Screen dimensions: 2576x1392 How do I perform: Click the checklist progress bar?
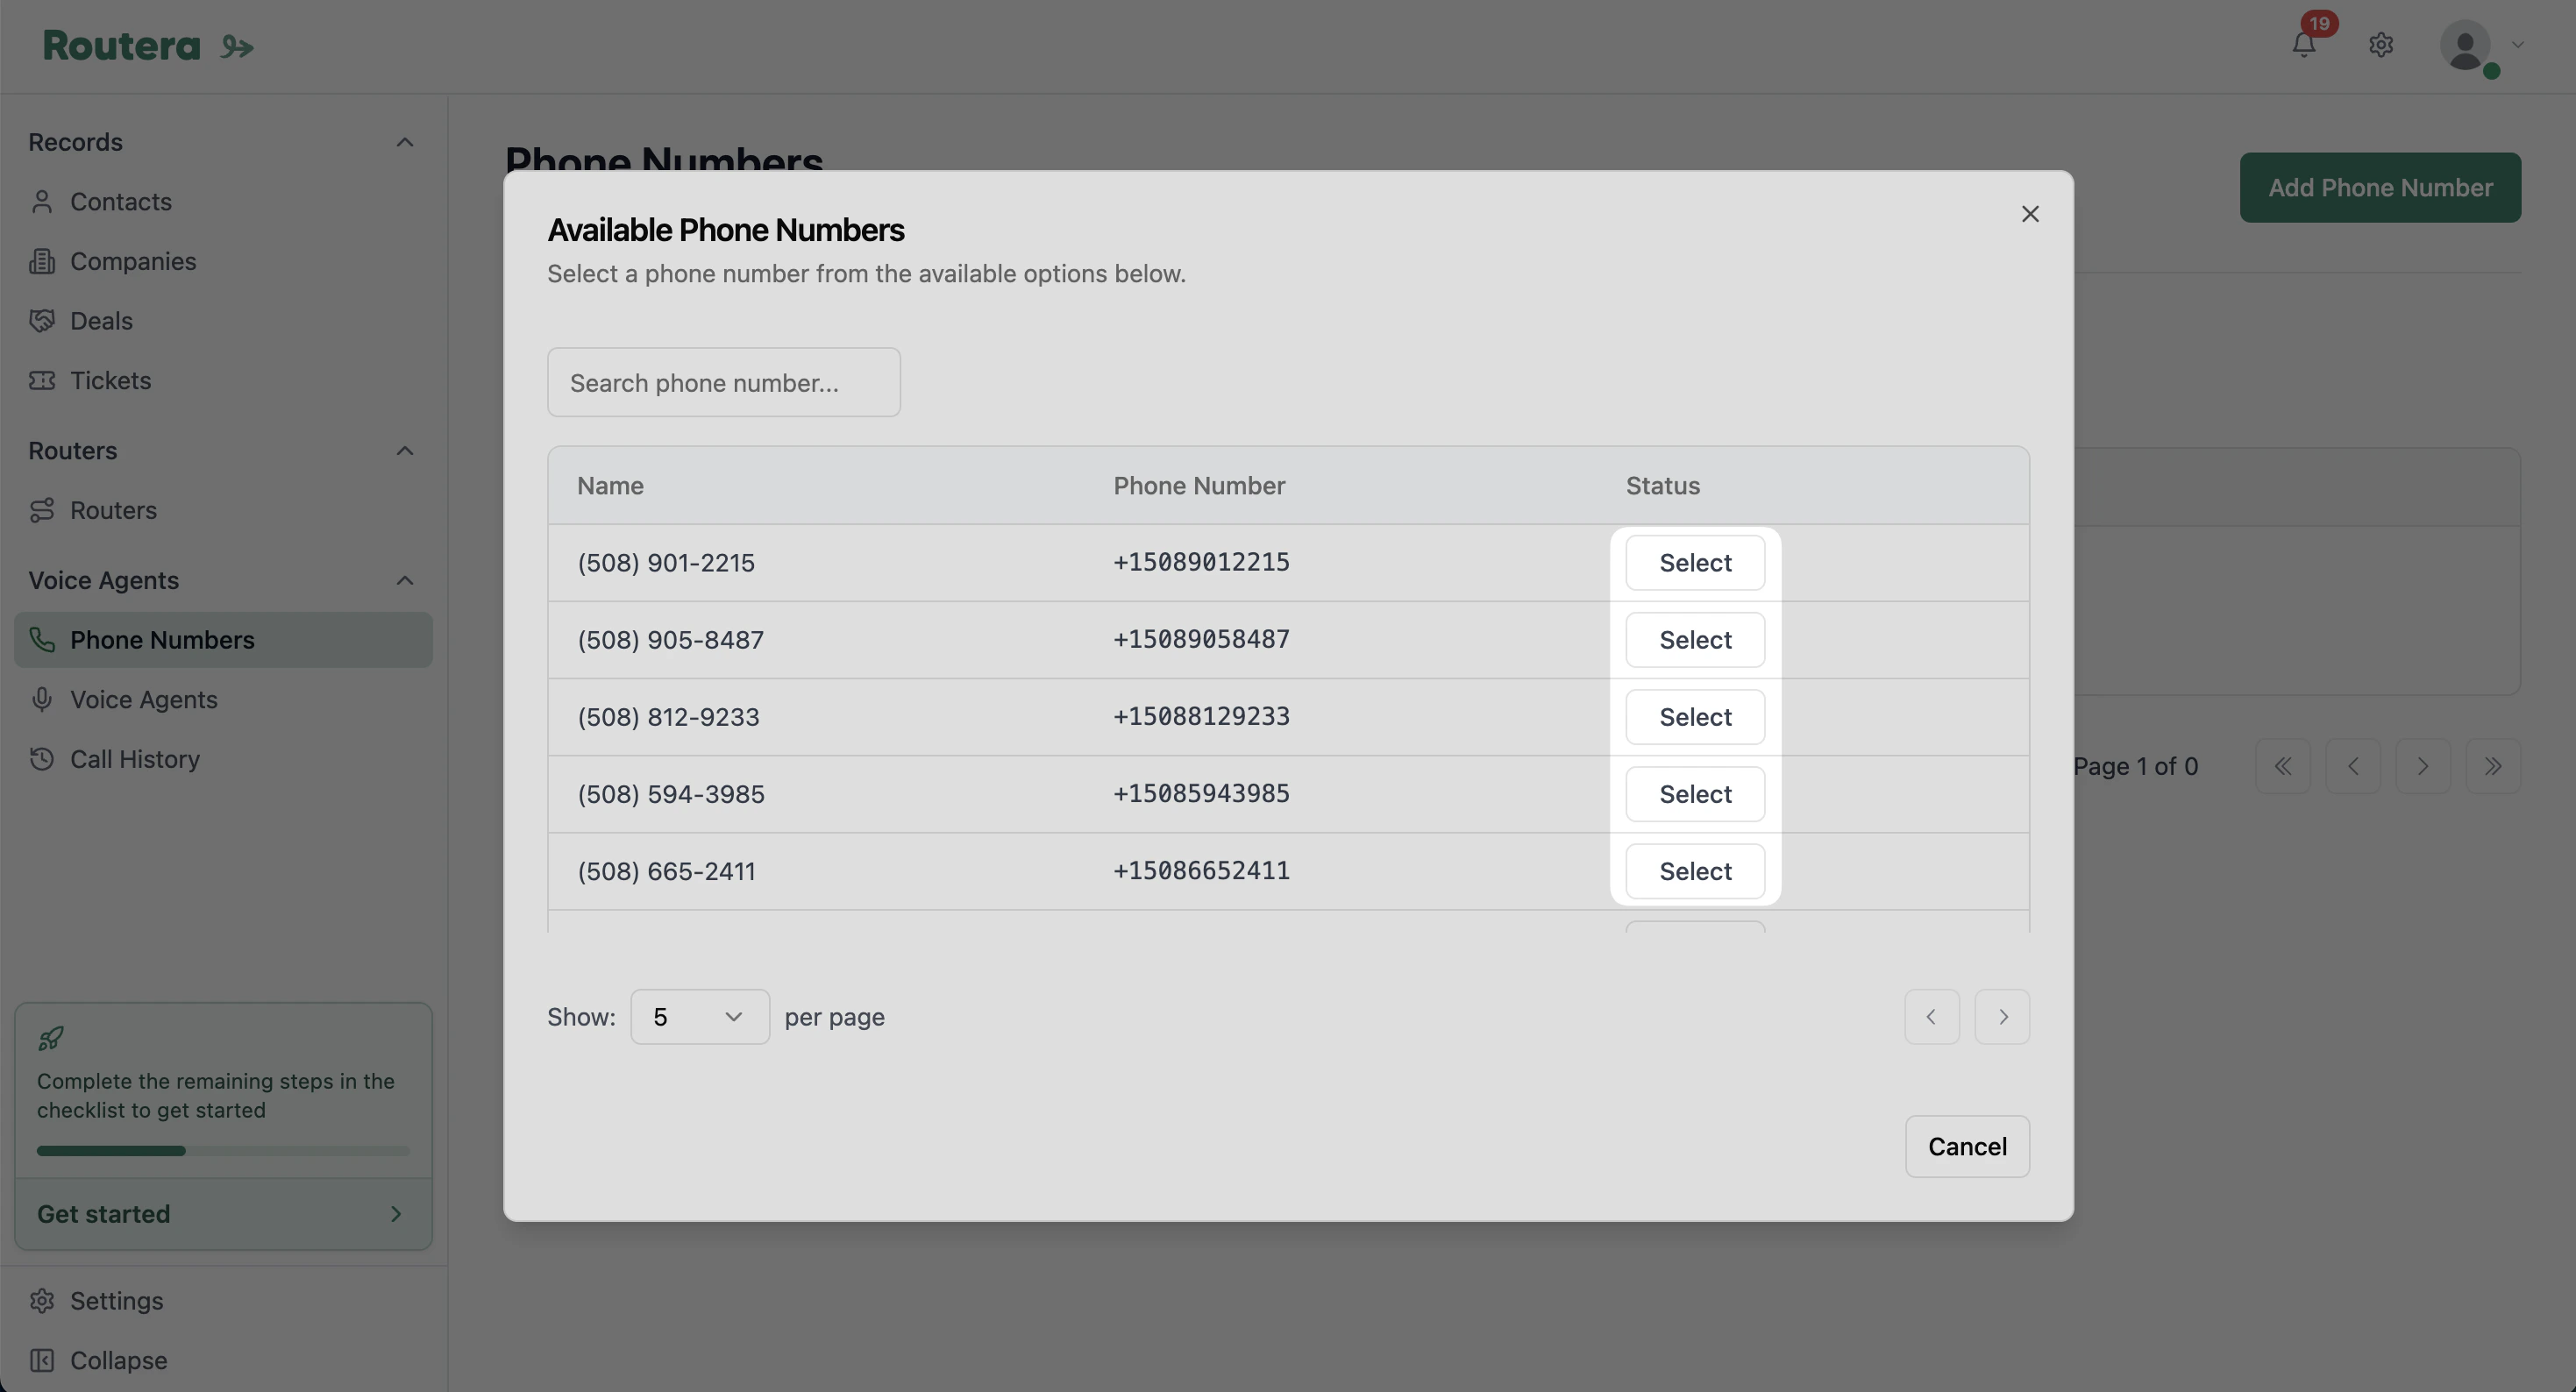(x=223, y=1151)
